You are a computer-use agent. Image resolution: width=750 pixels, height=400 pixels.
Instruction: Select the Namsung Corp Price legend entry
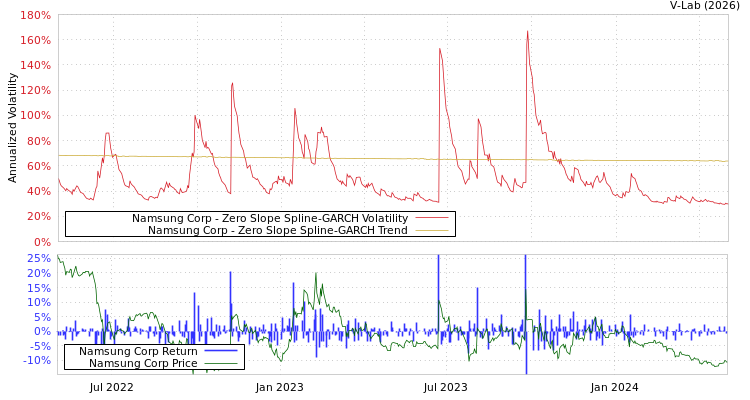tap(143, 363)
